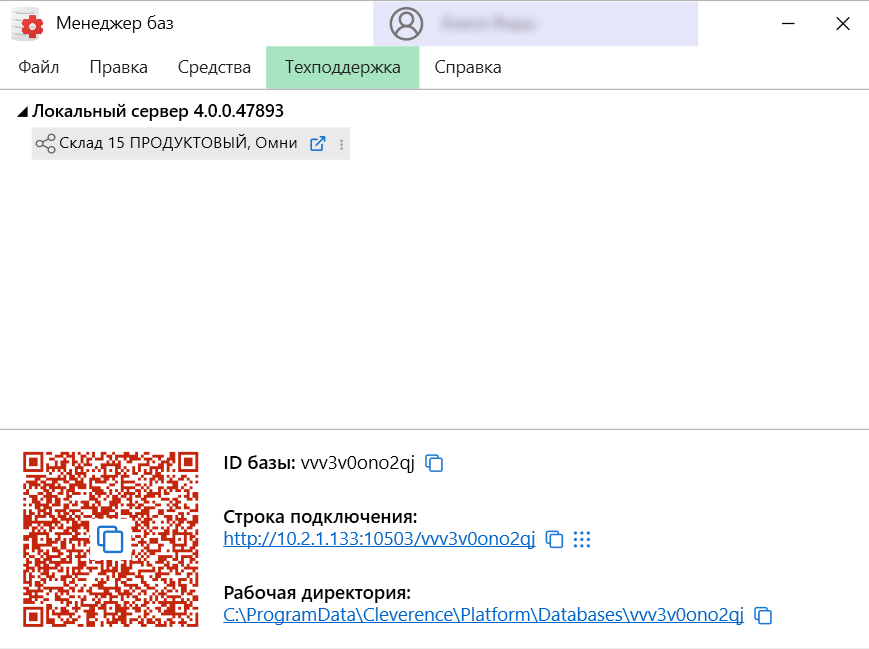Open the C:\ProgramData\Cleverence working directory link
This screenshot has width=869, height=649.
tap(483, 615)
